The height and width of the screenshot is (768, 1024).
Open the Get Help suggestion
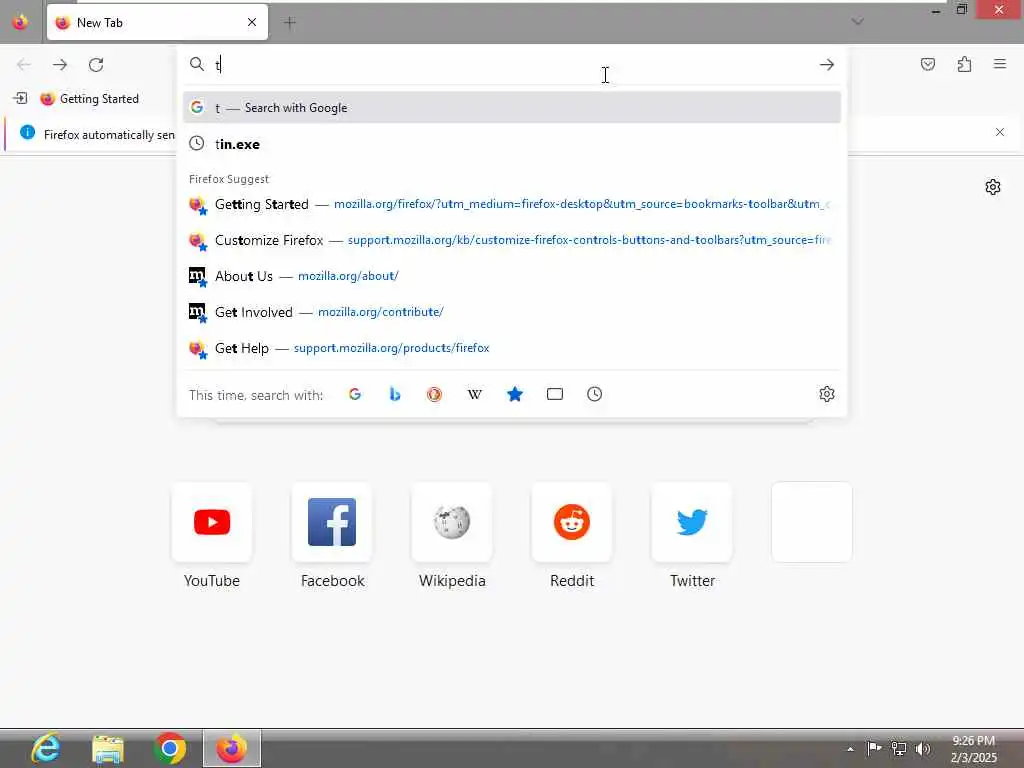tap(512, 348)
